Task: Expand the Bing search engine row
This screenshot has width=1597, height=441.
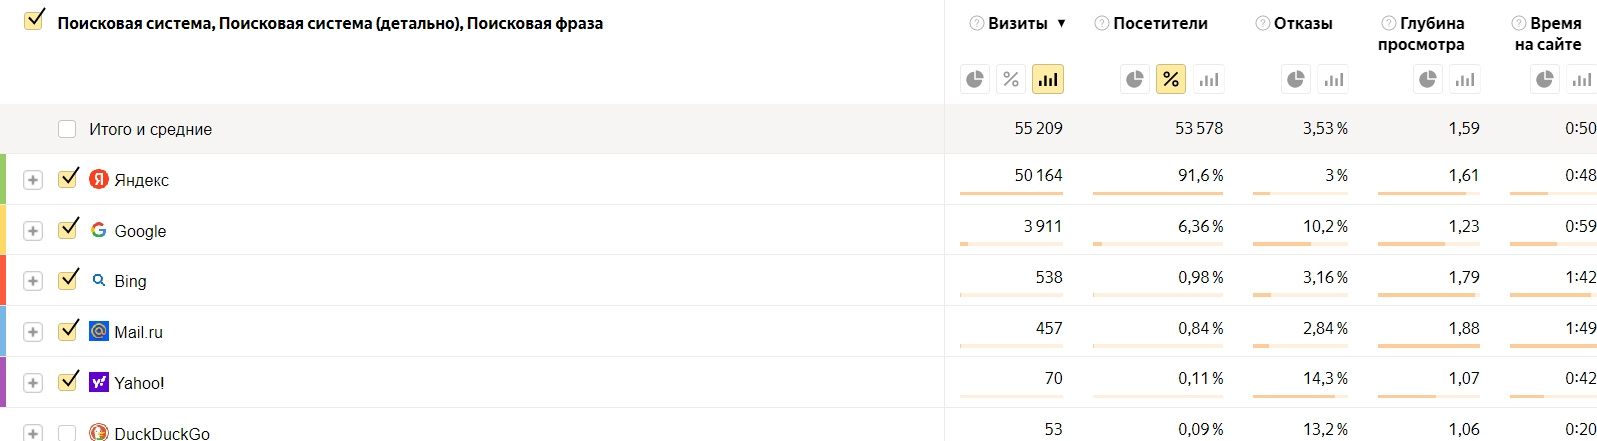Action: point(33,281)
